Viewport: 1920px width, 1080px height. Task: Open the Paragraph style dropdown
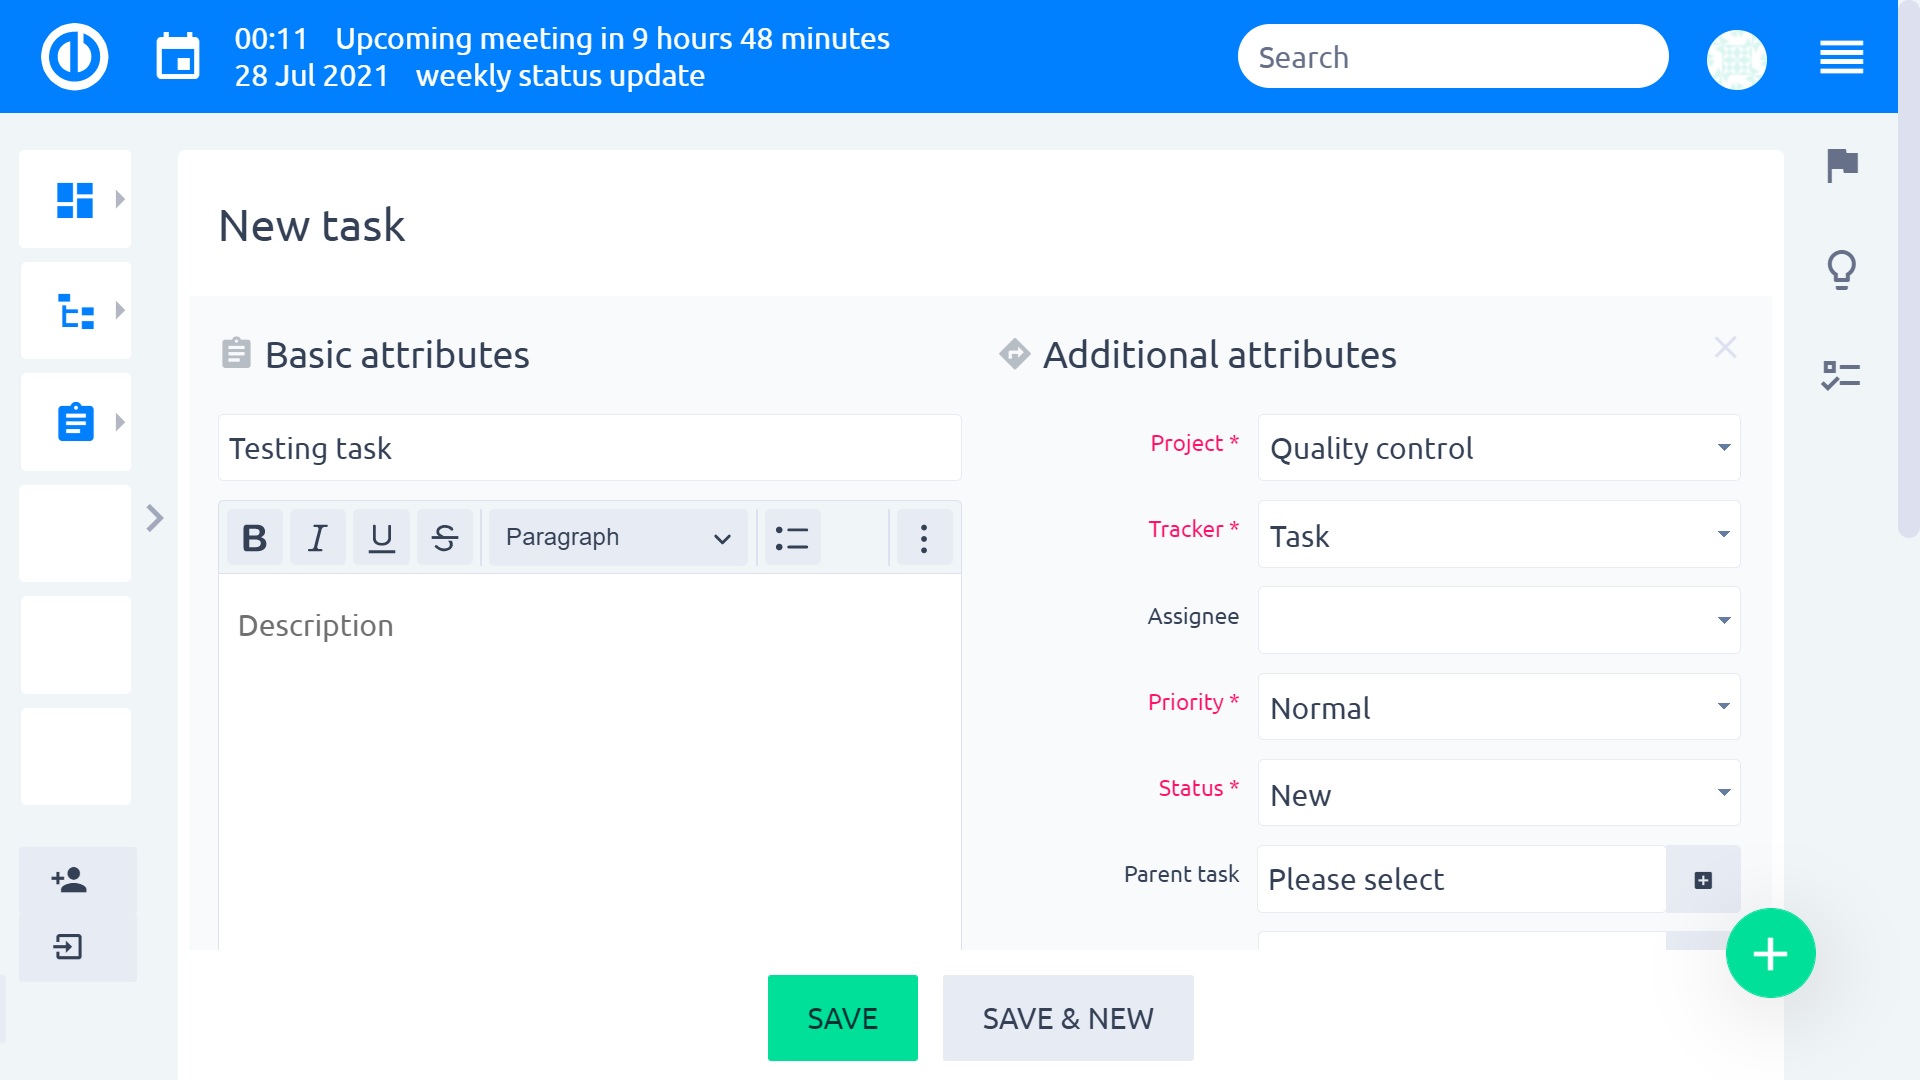tap(618, 538)
